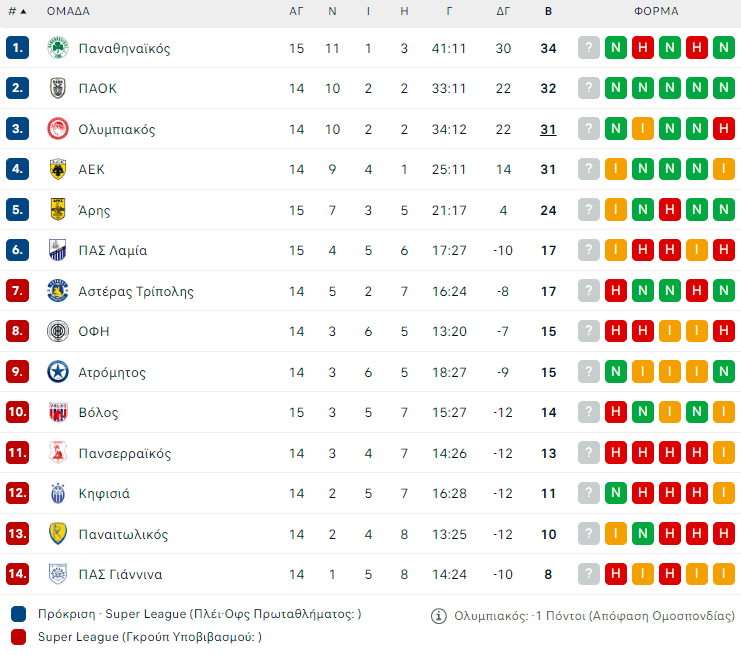
Task: Open the Κηφισιά team link
Action: 104,493
